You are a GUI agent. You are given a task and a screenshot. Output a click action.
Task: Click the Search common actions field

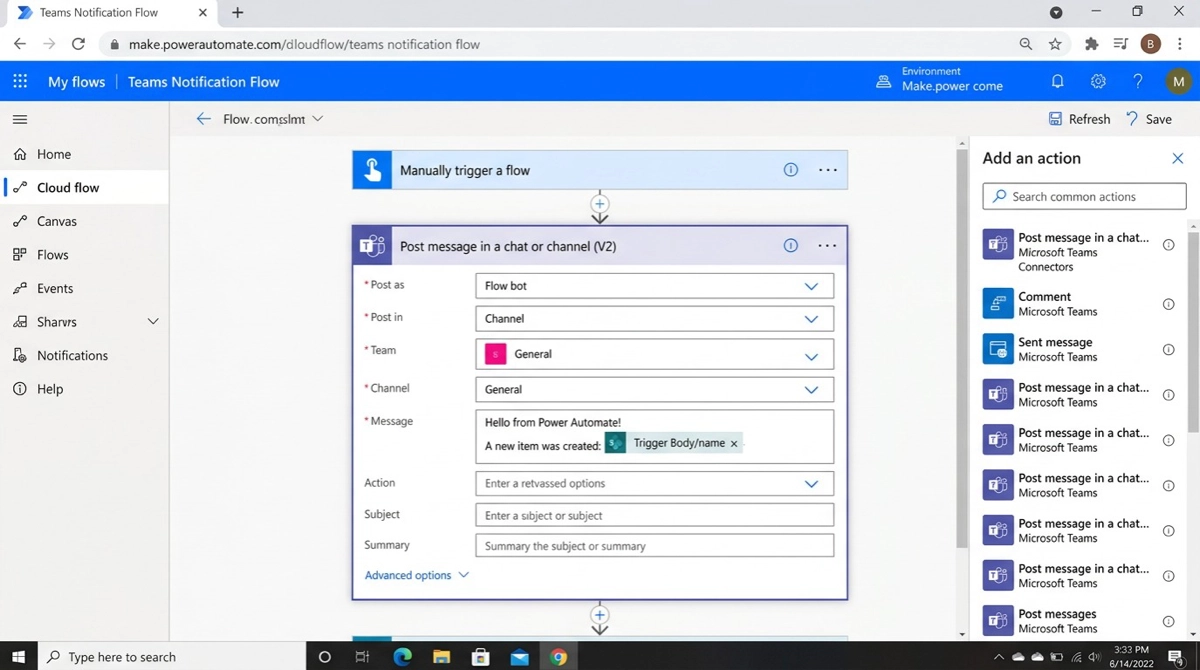click(1084, 197)
